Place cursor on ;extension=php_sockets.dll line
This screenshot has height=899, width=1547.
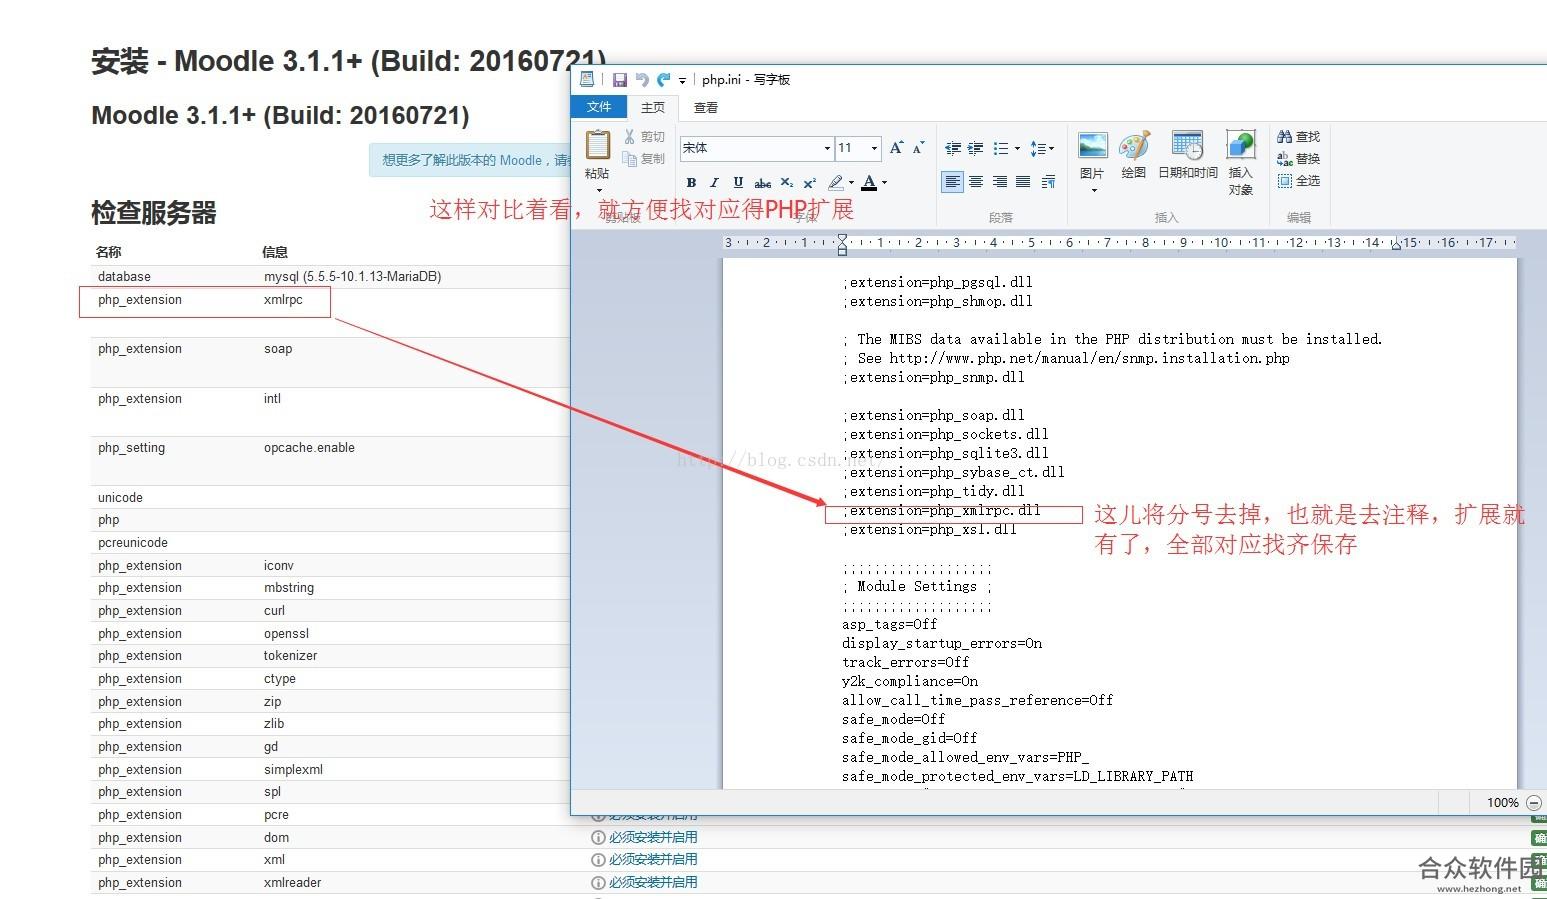click(x=945, y=434)
